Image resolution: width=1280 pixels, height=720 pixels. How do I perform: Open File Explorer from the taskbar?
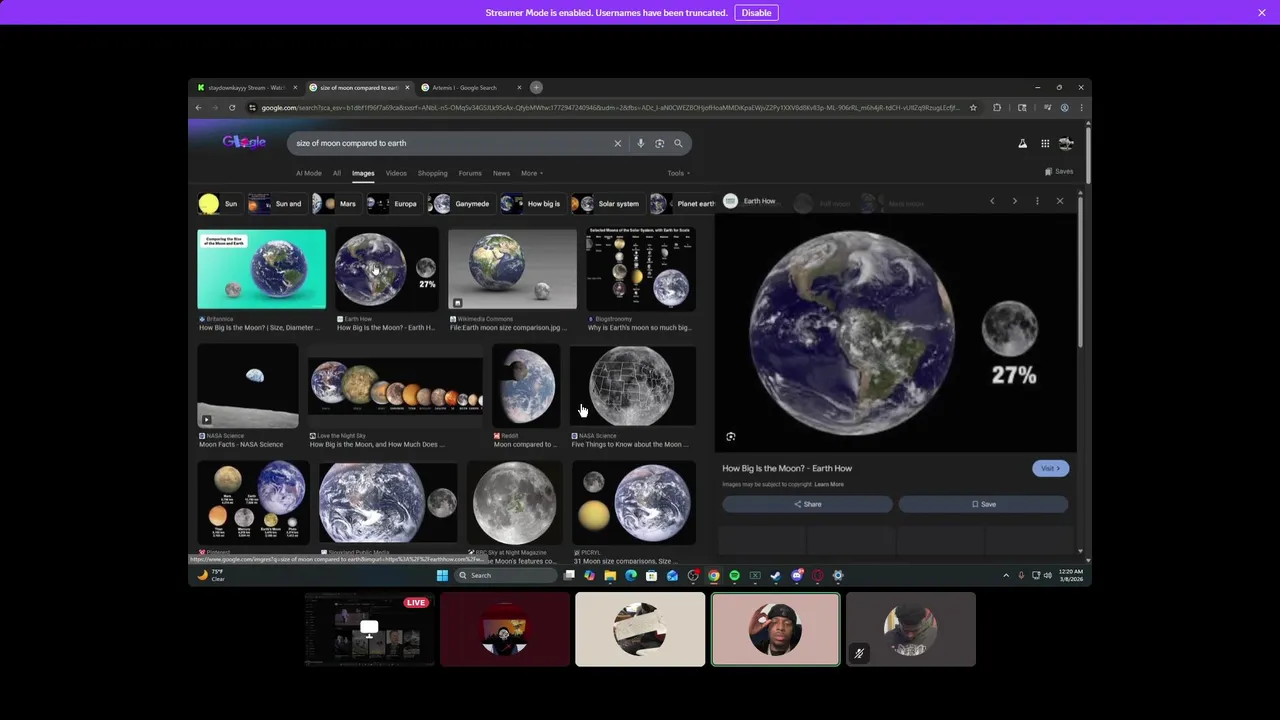click(x=610, y=575)
